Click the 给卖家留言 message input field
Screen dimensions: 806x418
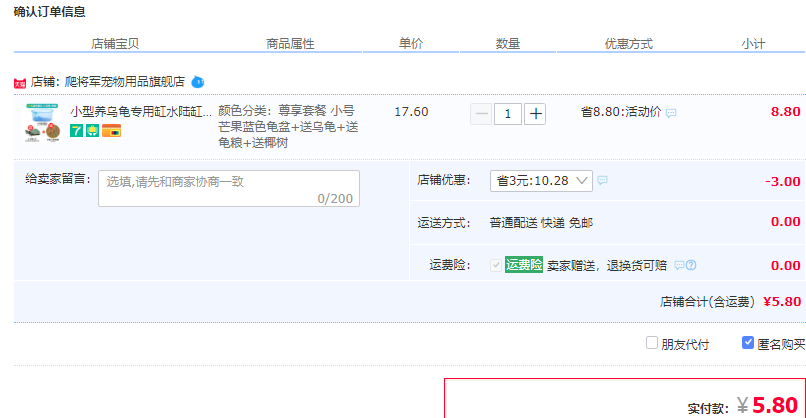229,189
